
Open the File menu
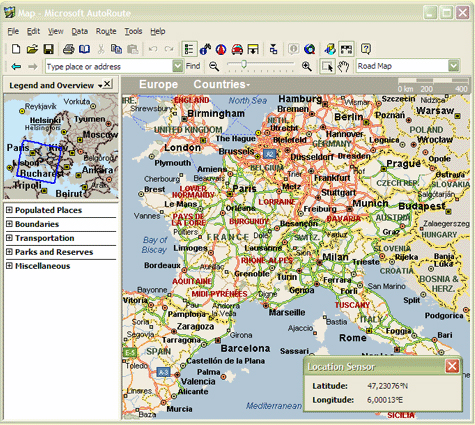click(13, 31)
